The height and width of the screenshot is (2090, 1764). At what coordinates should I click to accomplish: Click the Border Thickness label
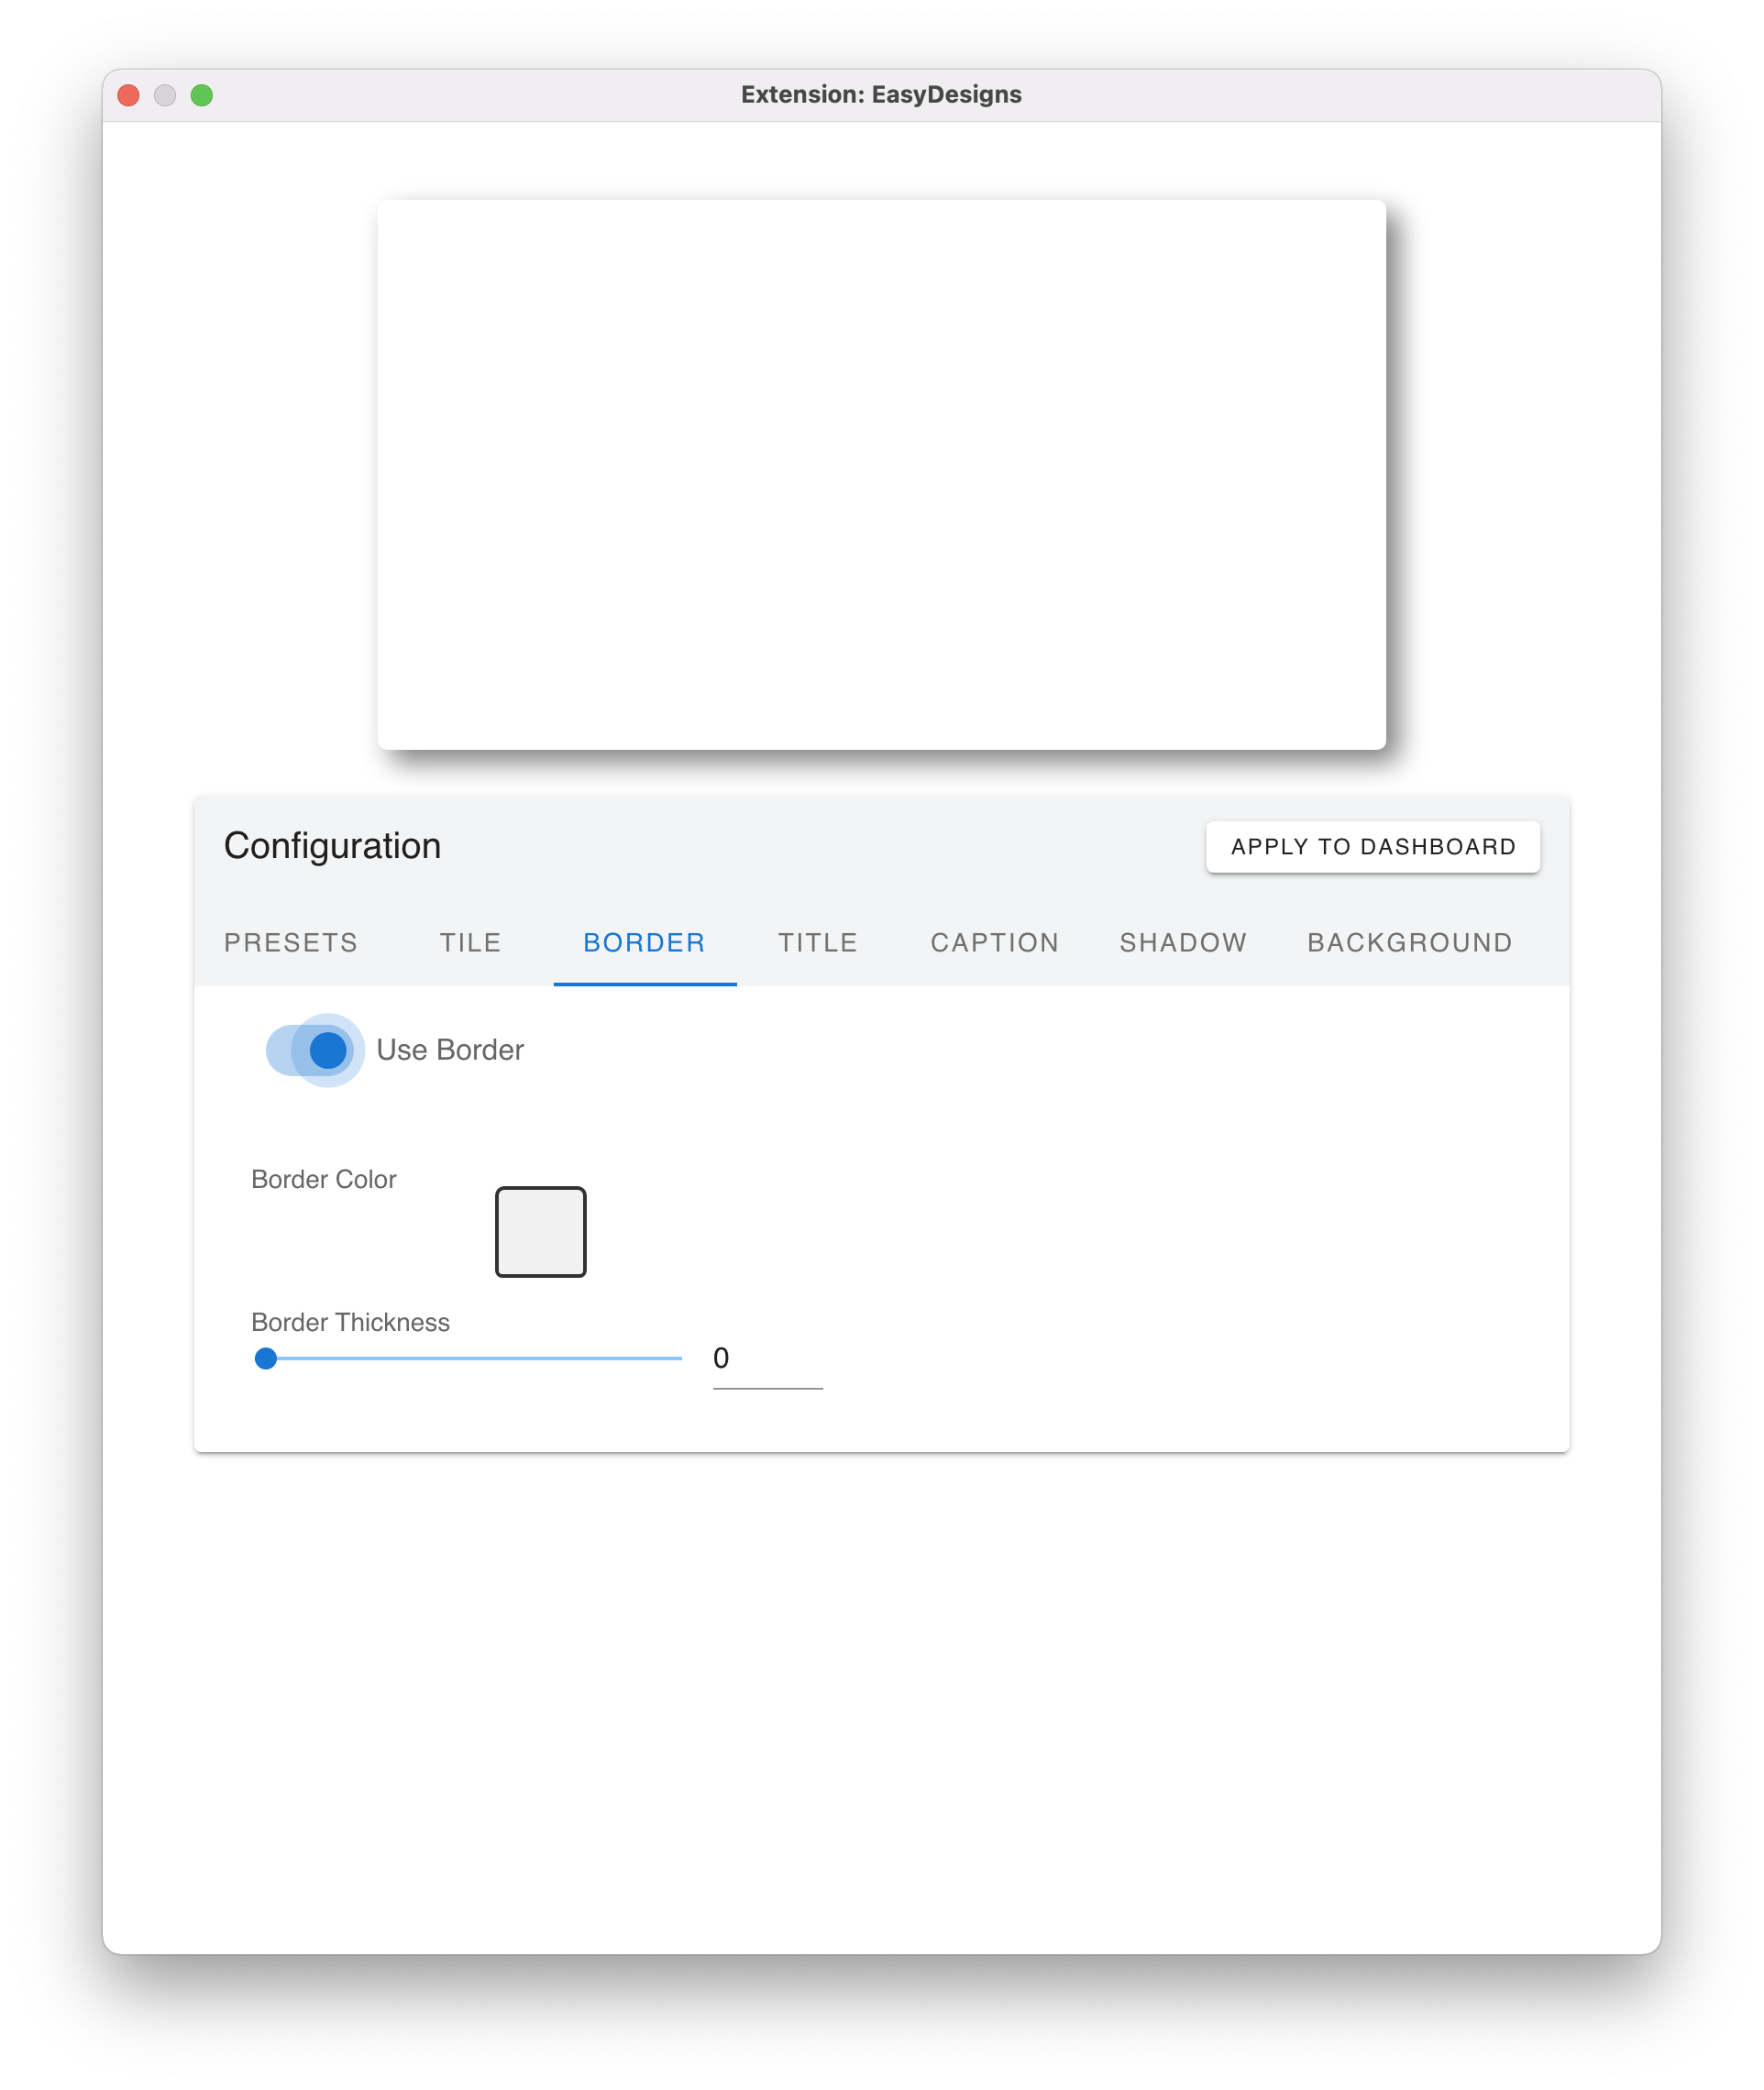(x=350, y=1322)
